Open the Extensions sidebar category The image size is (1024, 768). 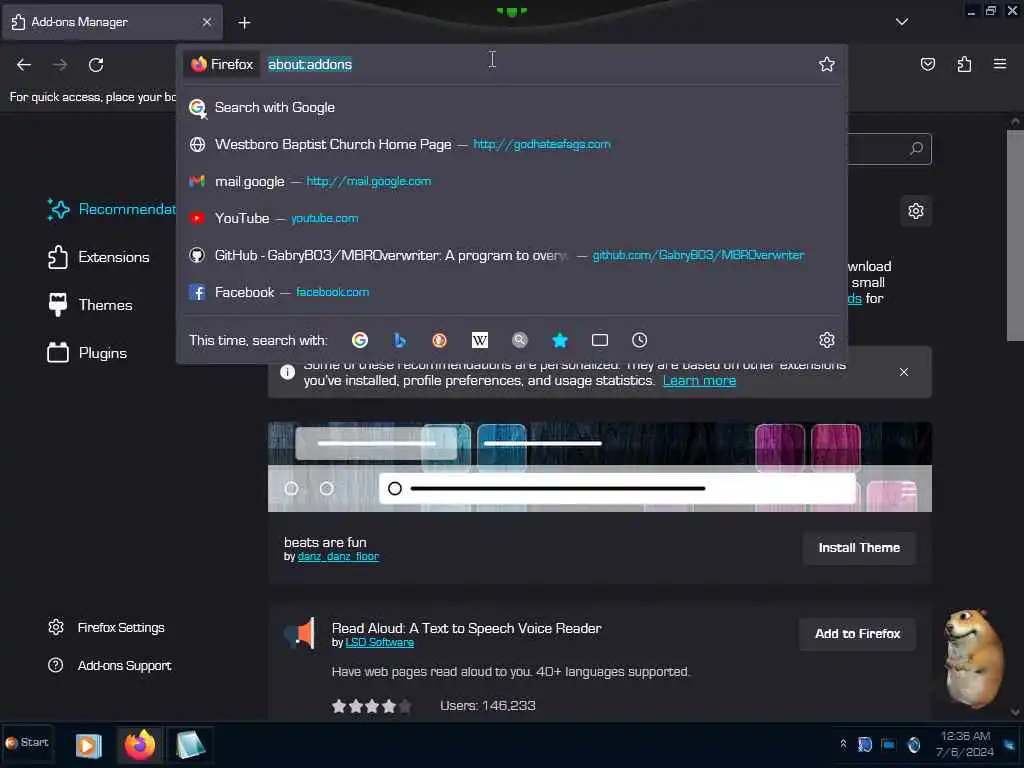98,257
